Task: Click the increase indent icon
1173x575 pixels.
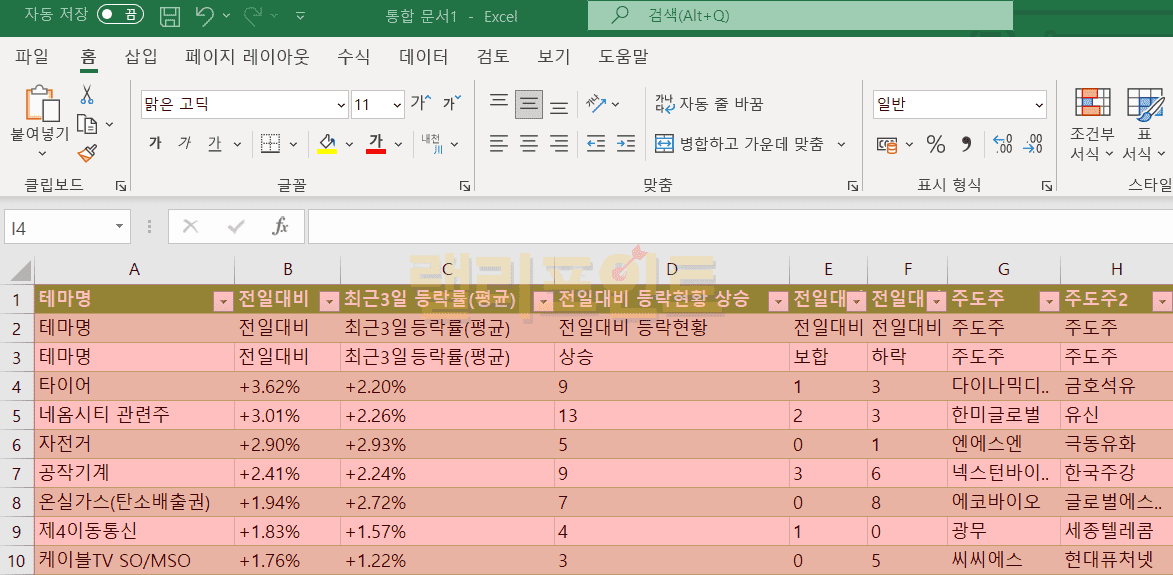Action: pos(626,144)
